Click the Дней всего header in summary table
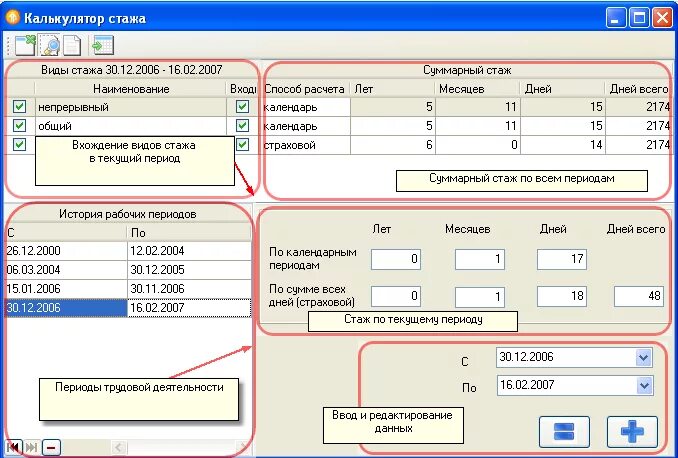The width and height of the screenshot is (678, 458). pos(638,89)
